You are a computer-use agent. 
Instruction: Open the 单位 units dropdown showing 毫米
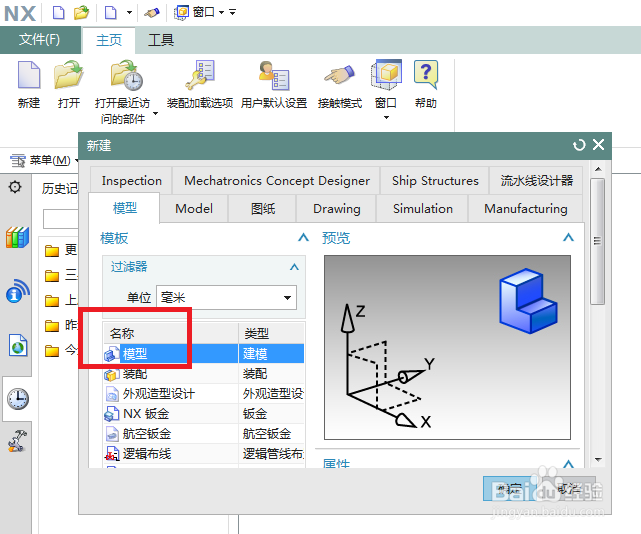[227, 297]
